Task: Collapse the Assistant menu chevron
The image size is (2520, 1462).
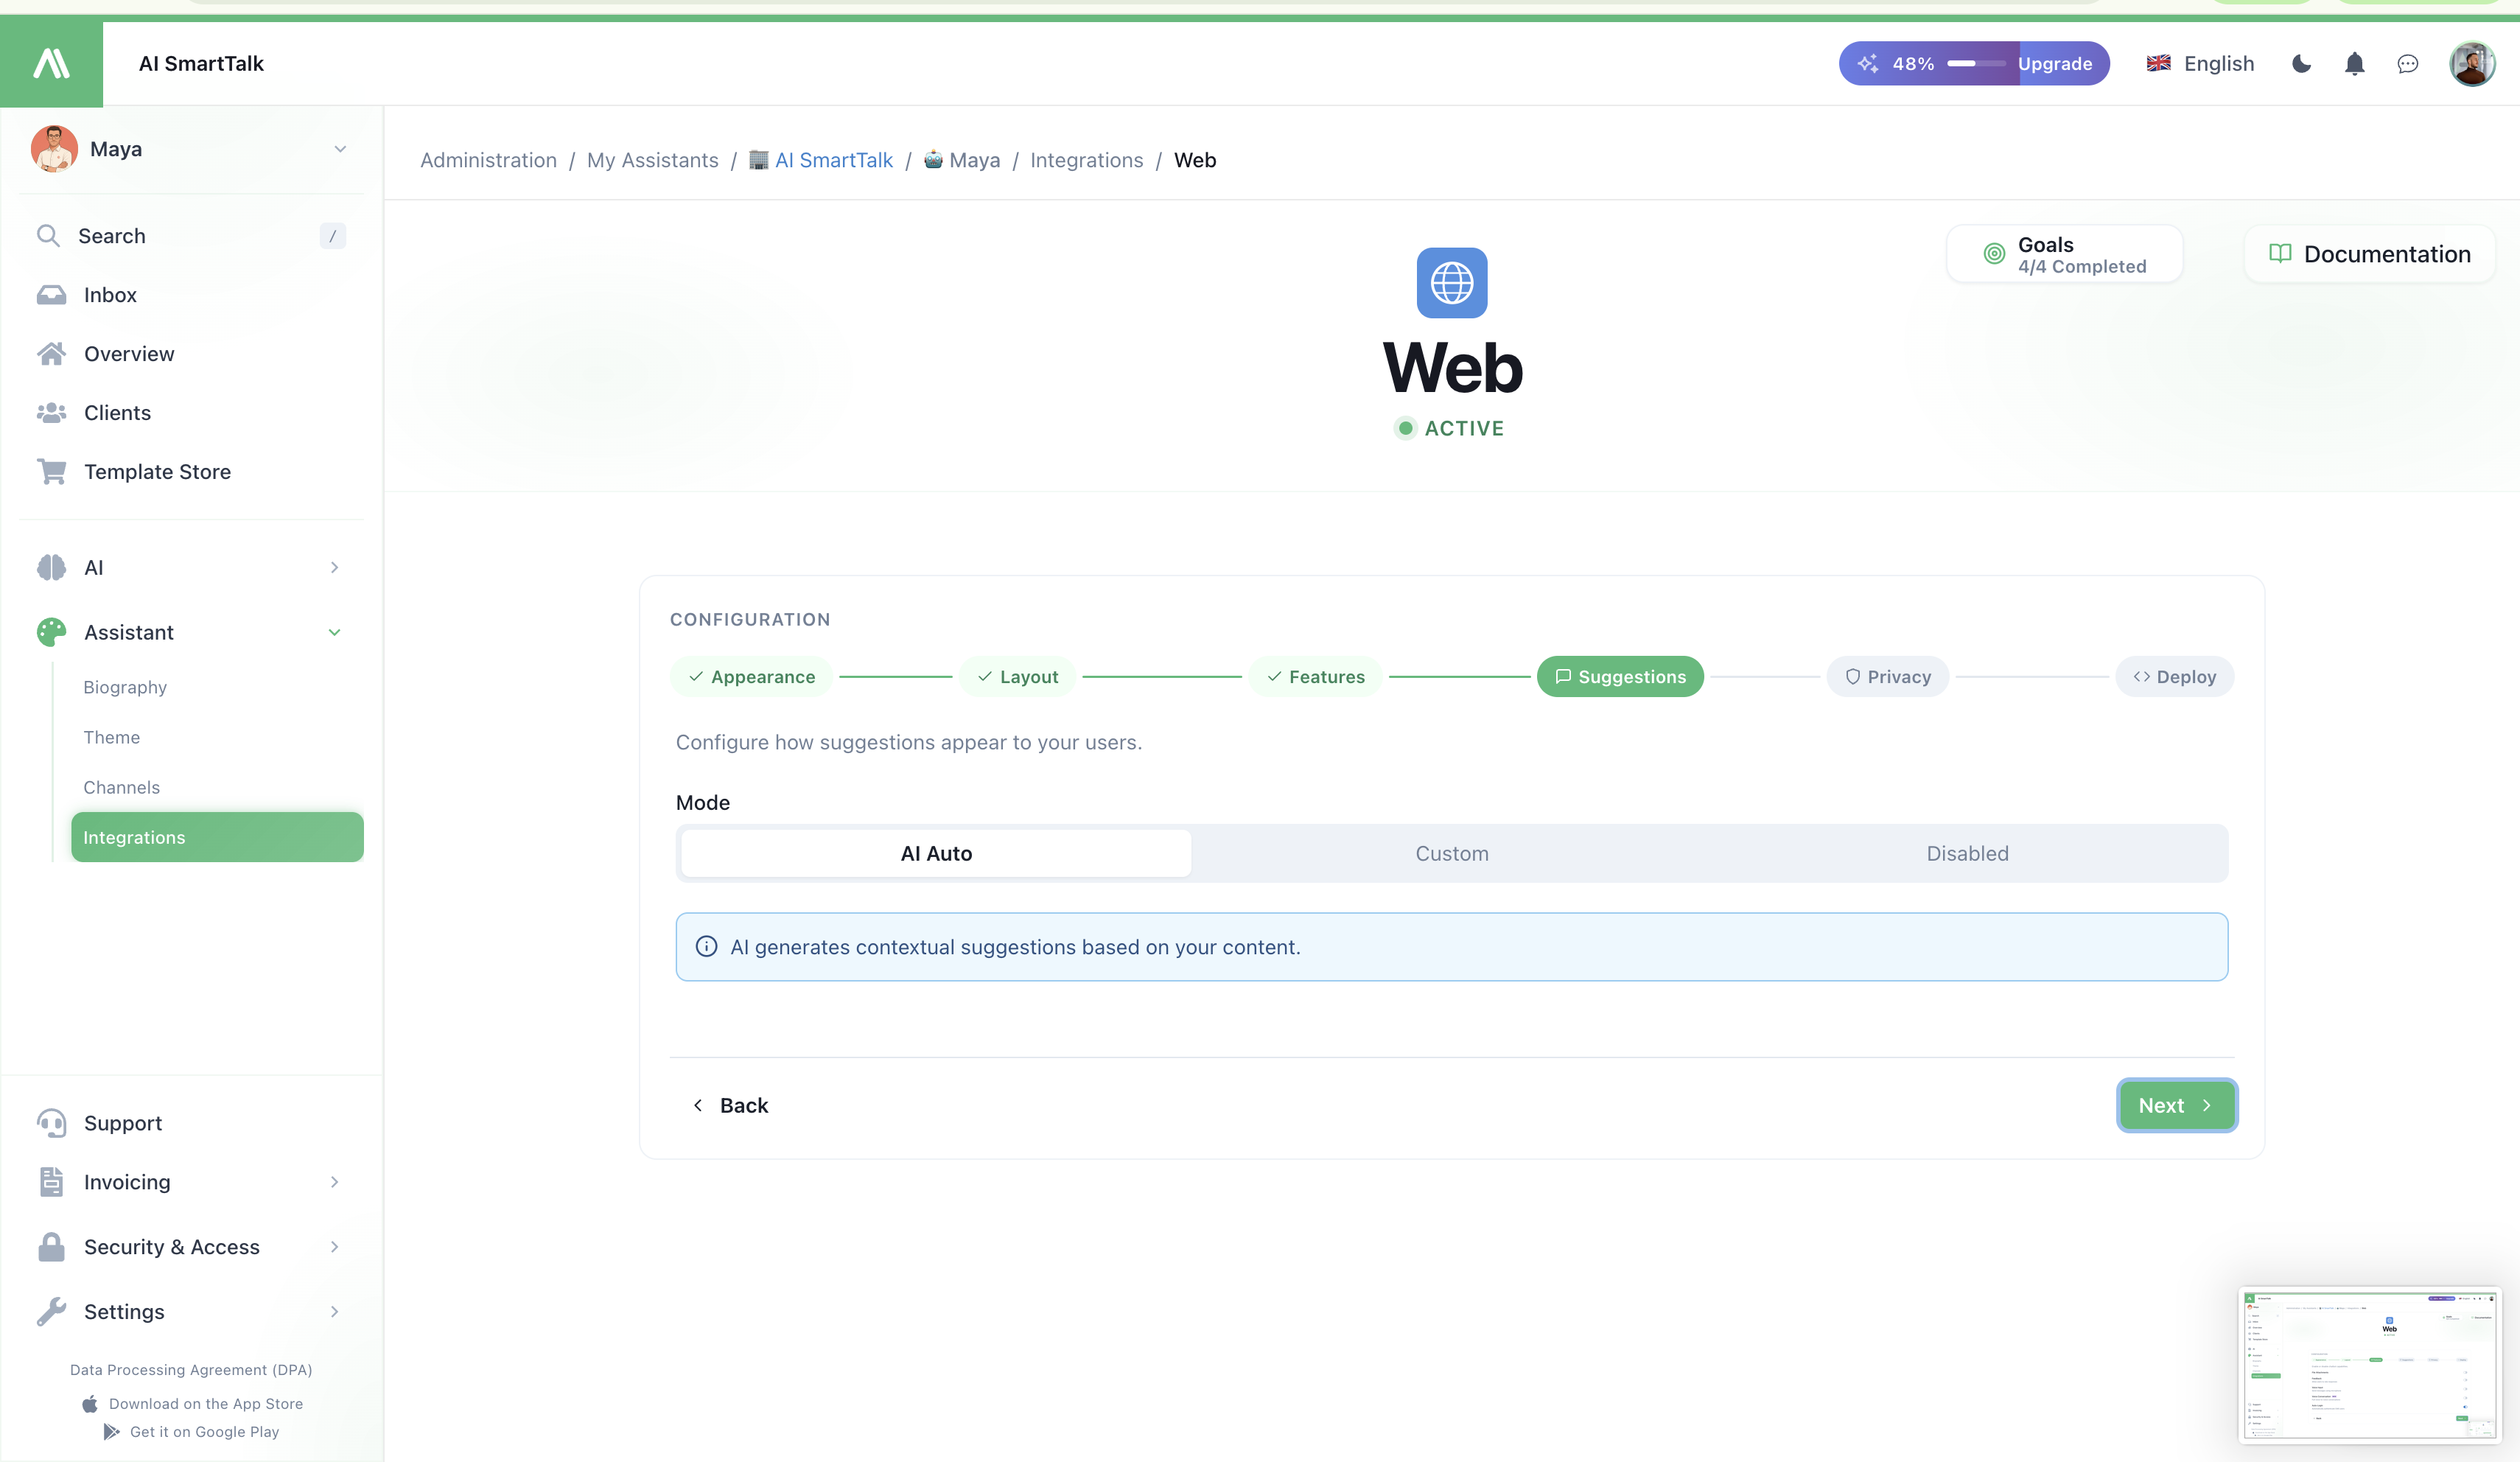Action: click(334, 633)
